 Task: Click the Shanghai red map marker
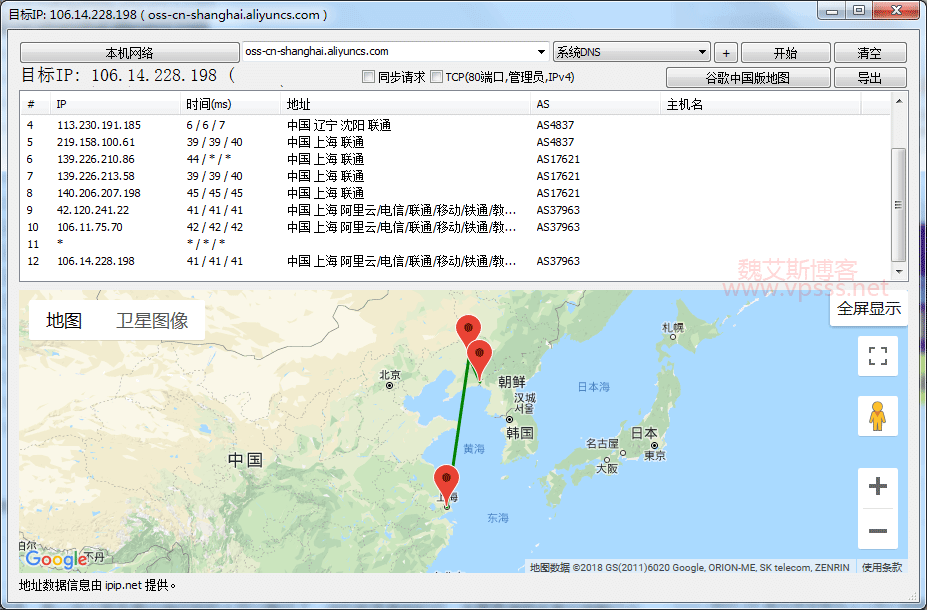tap(446, 481)
